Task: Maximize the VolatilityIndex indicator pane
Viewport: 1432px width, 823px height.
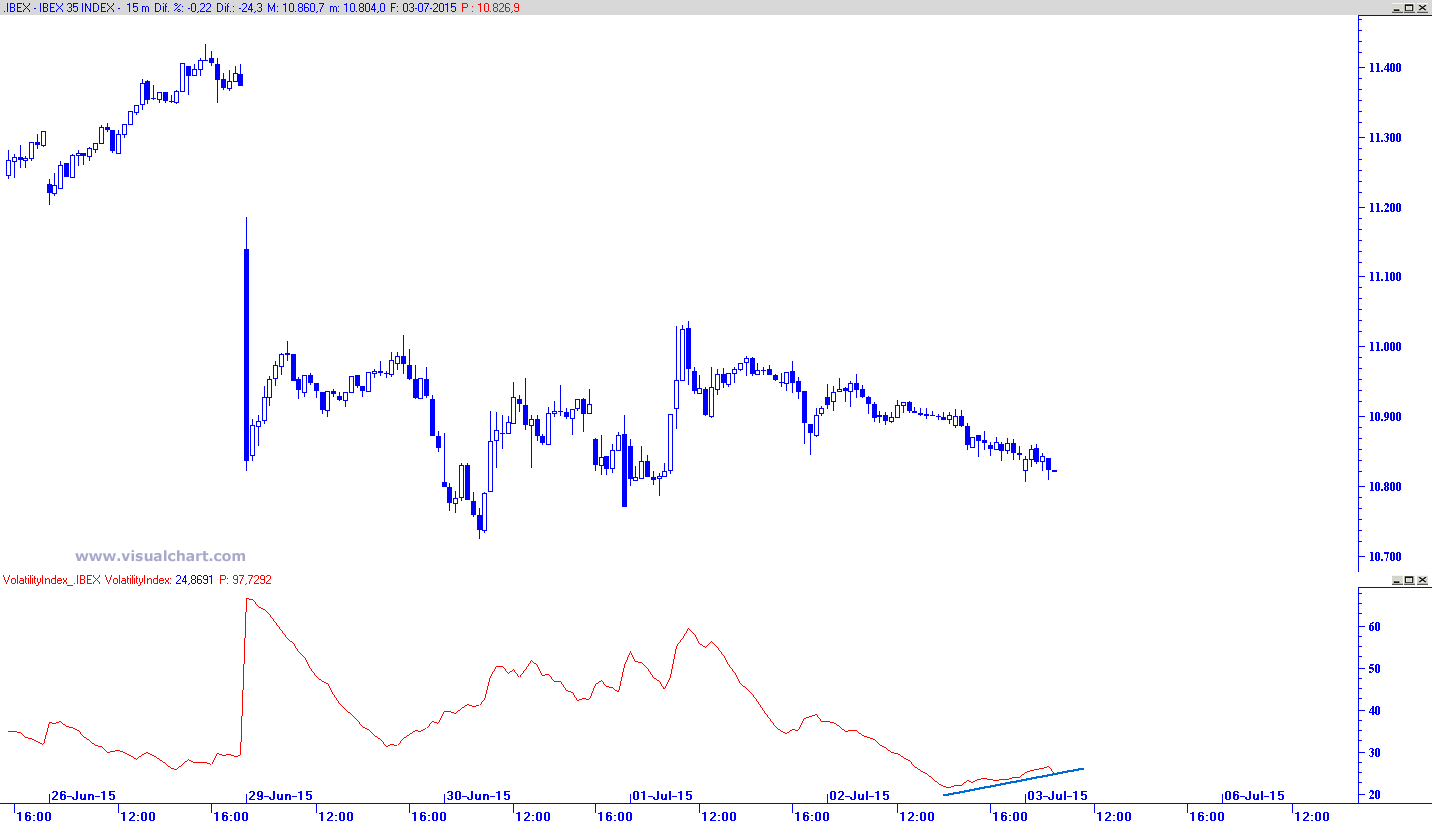Action: click(x=1407, y=580)
